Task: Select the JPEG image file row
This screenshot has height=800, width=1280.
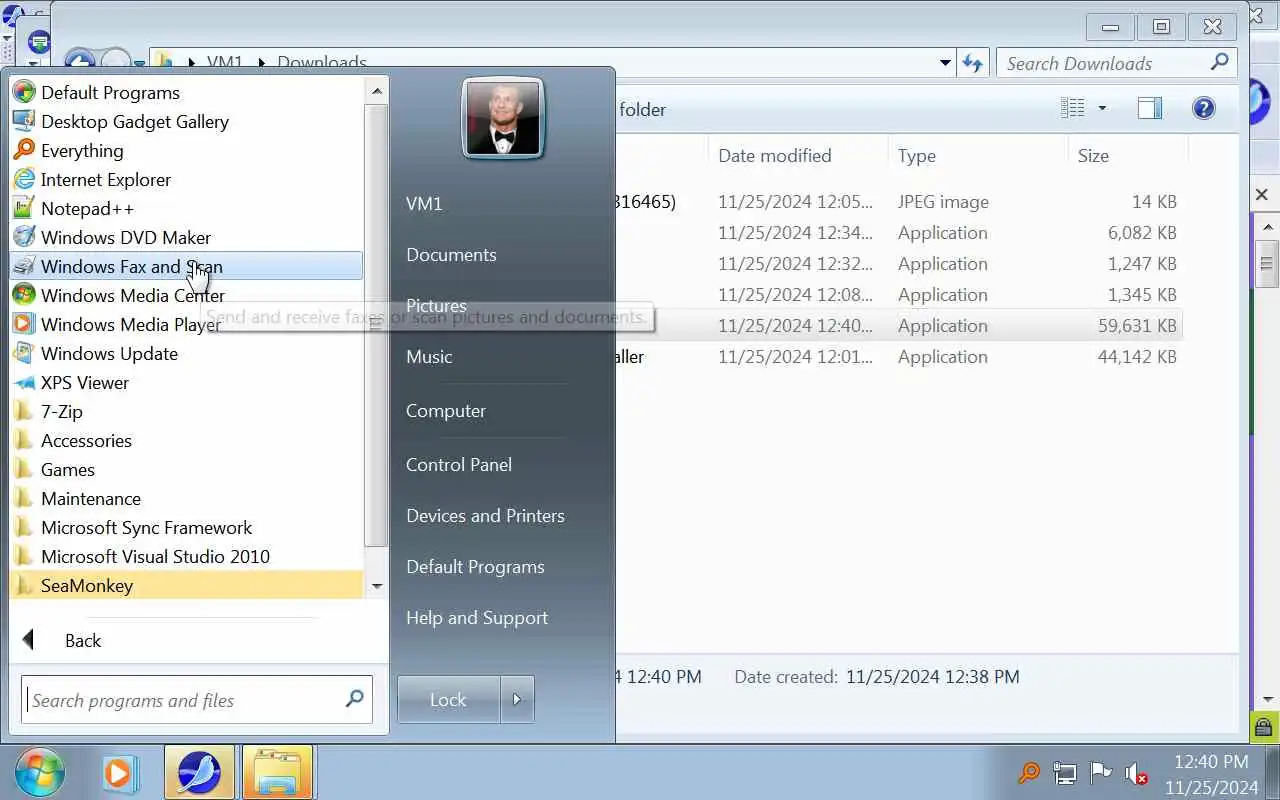Action: click(899, 201)
